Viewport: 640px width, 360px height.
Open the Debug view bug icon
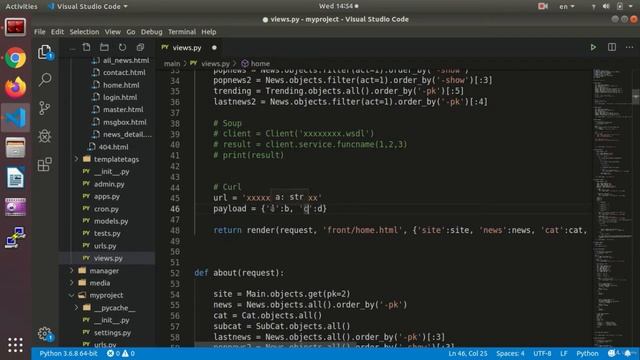point(44,136)
